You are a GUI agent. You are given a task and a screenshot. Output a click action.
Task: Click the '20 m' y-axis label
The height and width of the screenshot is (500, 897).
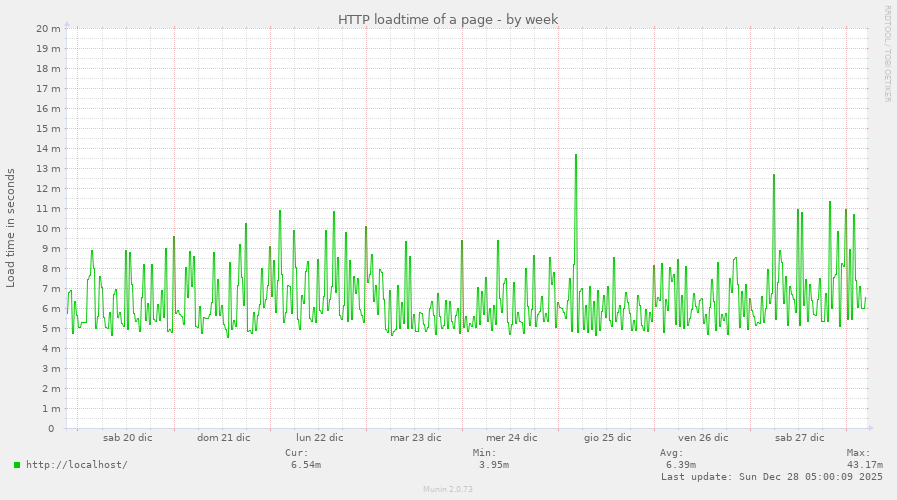(x=48, y=29)
